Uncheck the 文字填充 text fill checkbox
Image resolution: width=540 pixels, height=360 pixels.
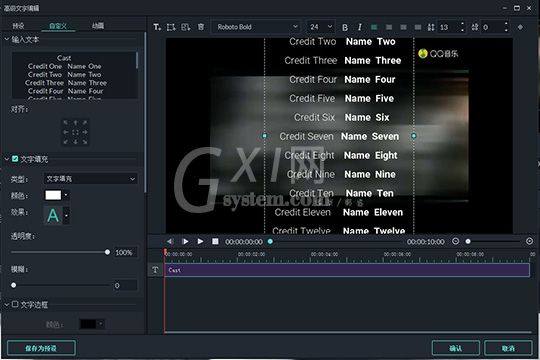[15, 158]
